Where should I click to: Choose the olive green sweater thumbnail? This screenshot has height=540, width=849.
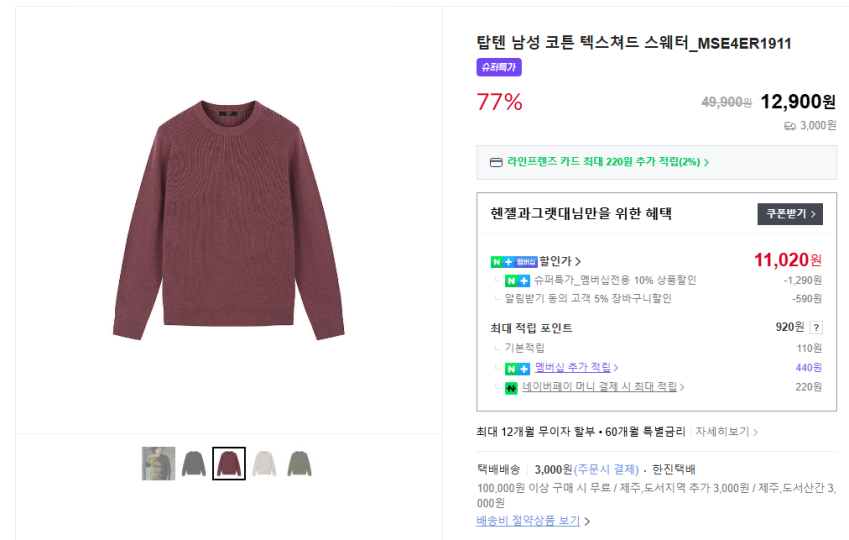click(299, 463)
